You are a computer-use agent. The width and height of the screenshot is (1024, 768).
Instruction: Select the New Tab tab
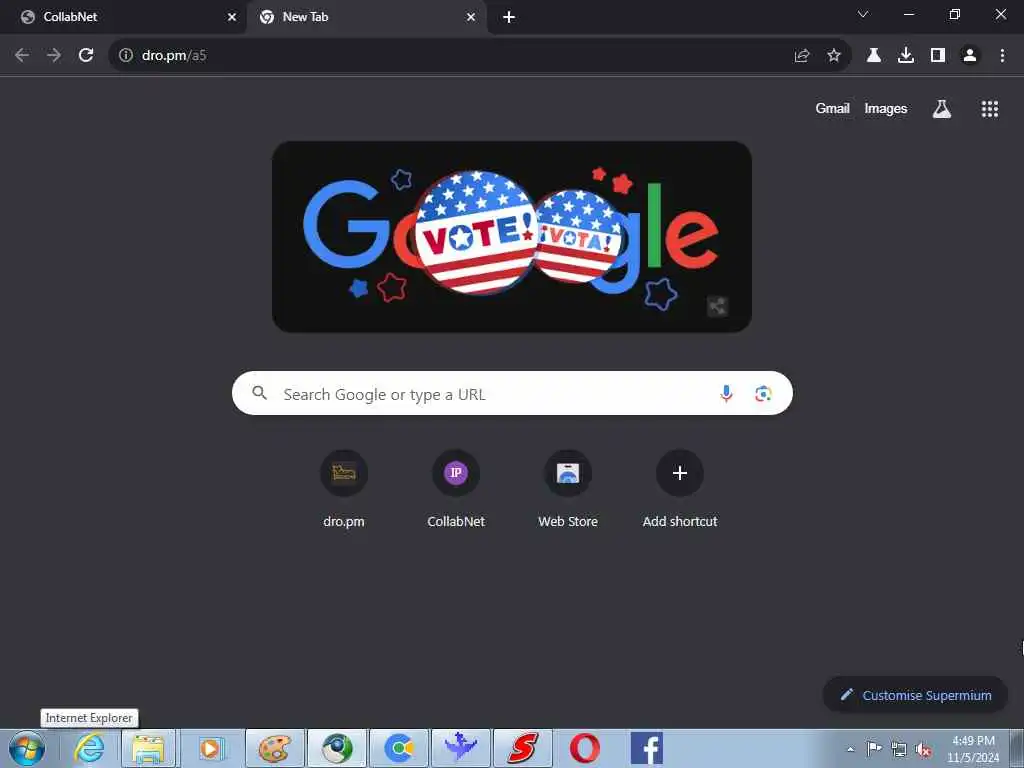(366, 17)
